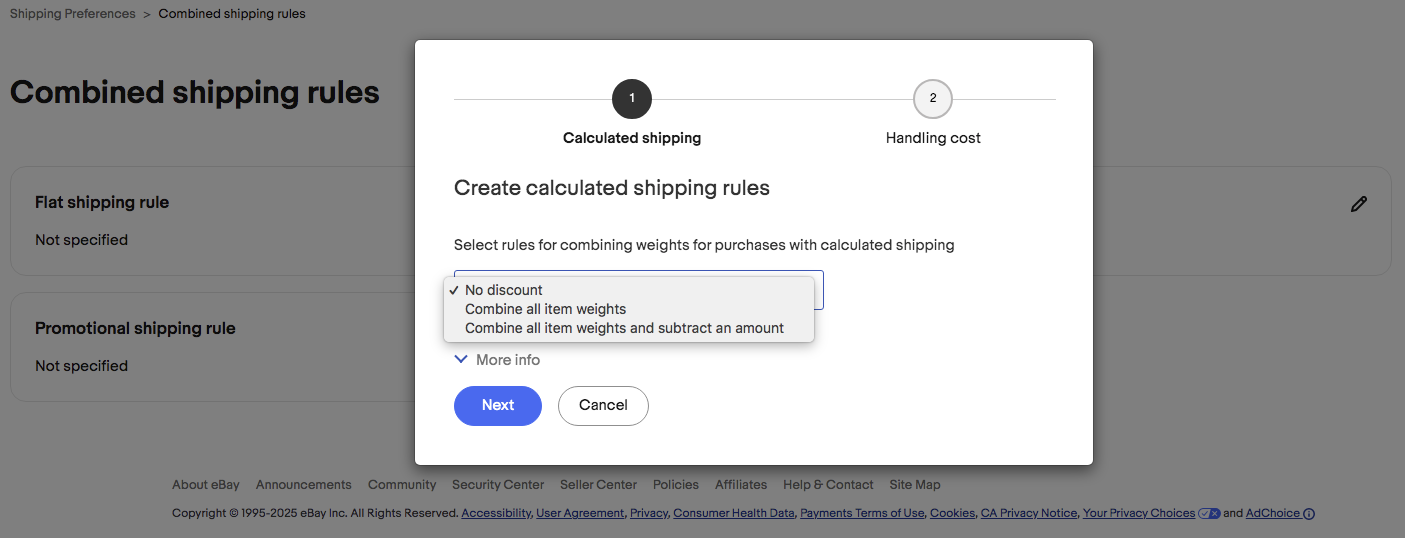Select the No discount option
This screenshot has height=538, width=1405.
coord(504,290)
